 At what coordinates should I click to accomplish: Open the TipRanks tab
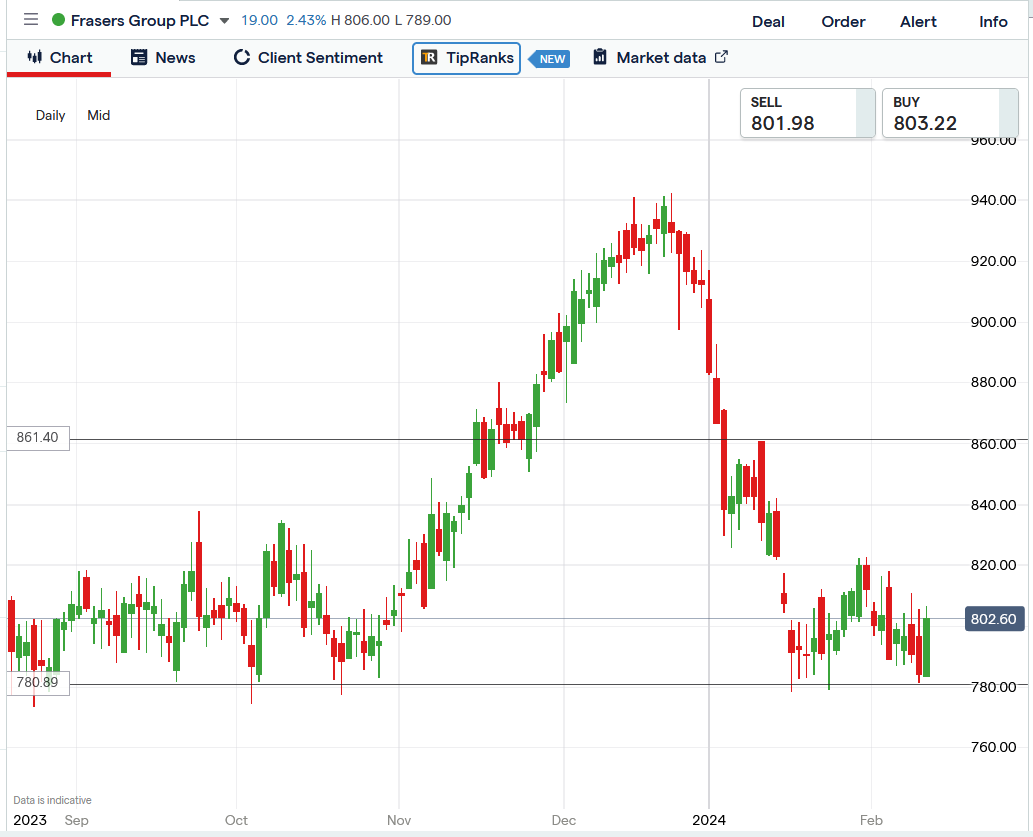pyautogui.click(x=466, y=58)
